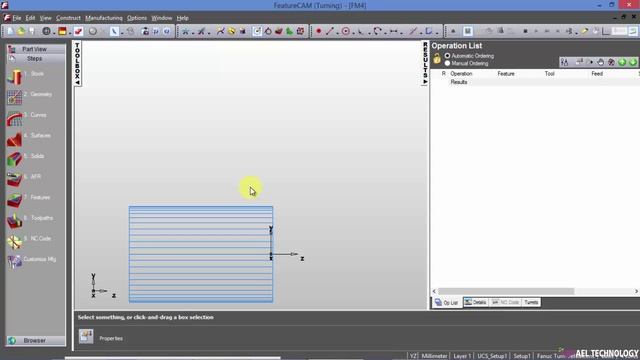Screen dimensions: 640x360
Task: Open the Solids step
Action: [26, 158]
